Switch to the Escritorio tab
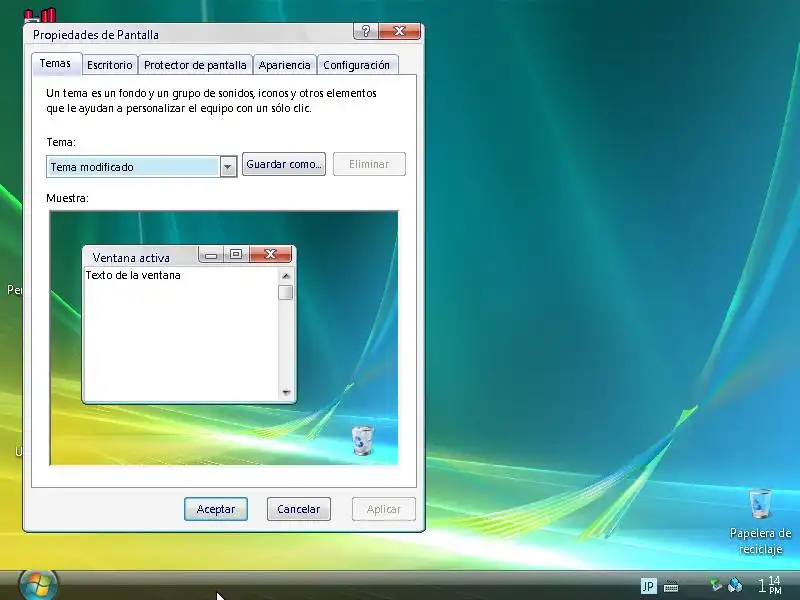 click(x=110, y=65)
